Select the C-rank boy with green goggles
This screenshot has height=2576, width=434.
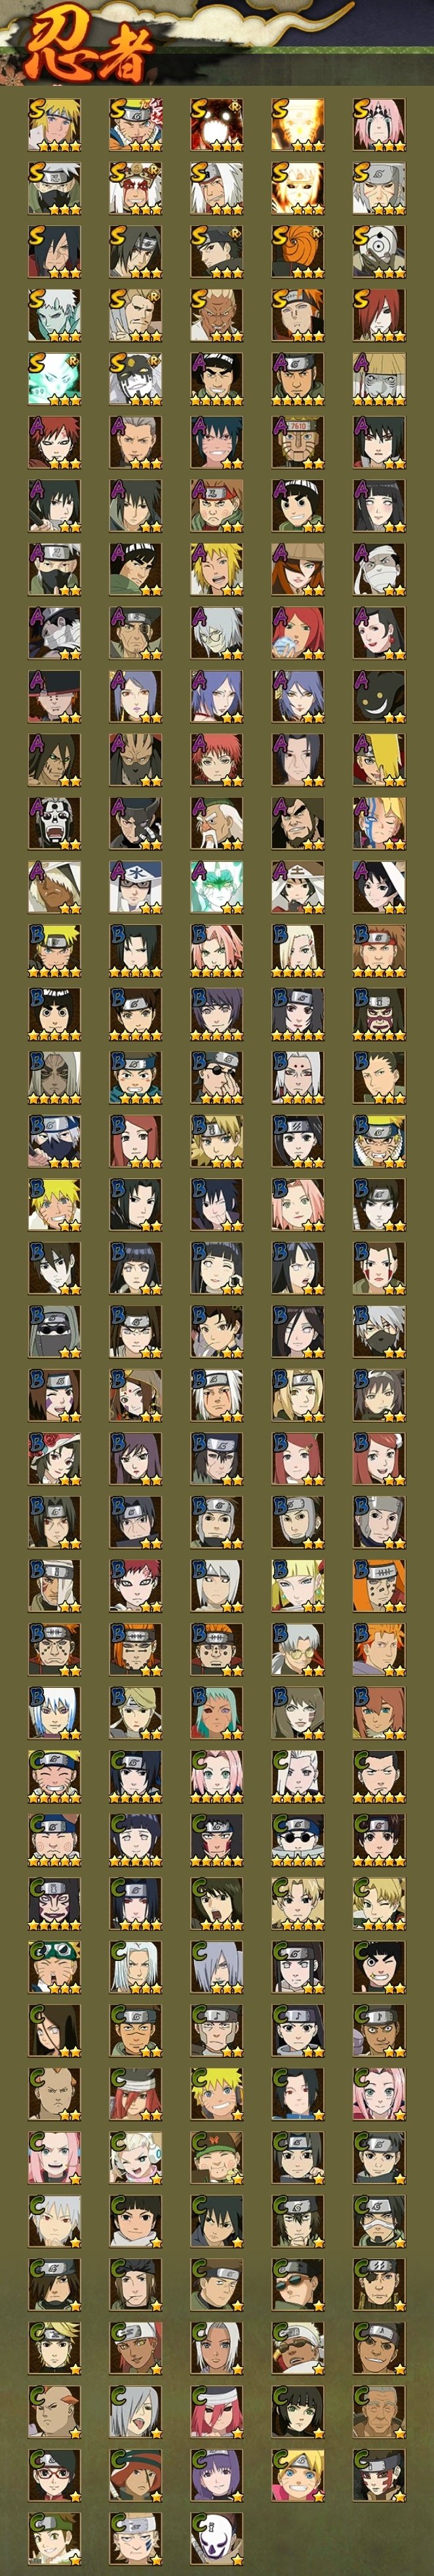[x=55, y=1967]
